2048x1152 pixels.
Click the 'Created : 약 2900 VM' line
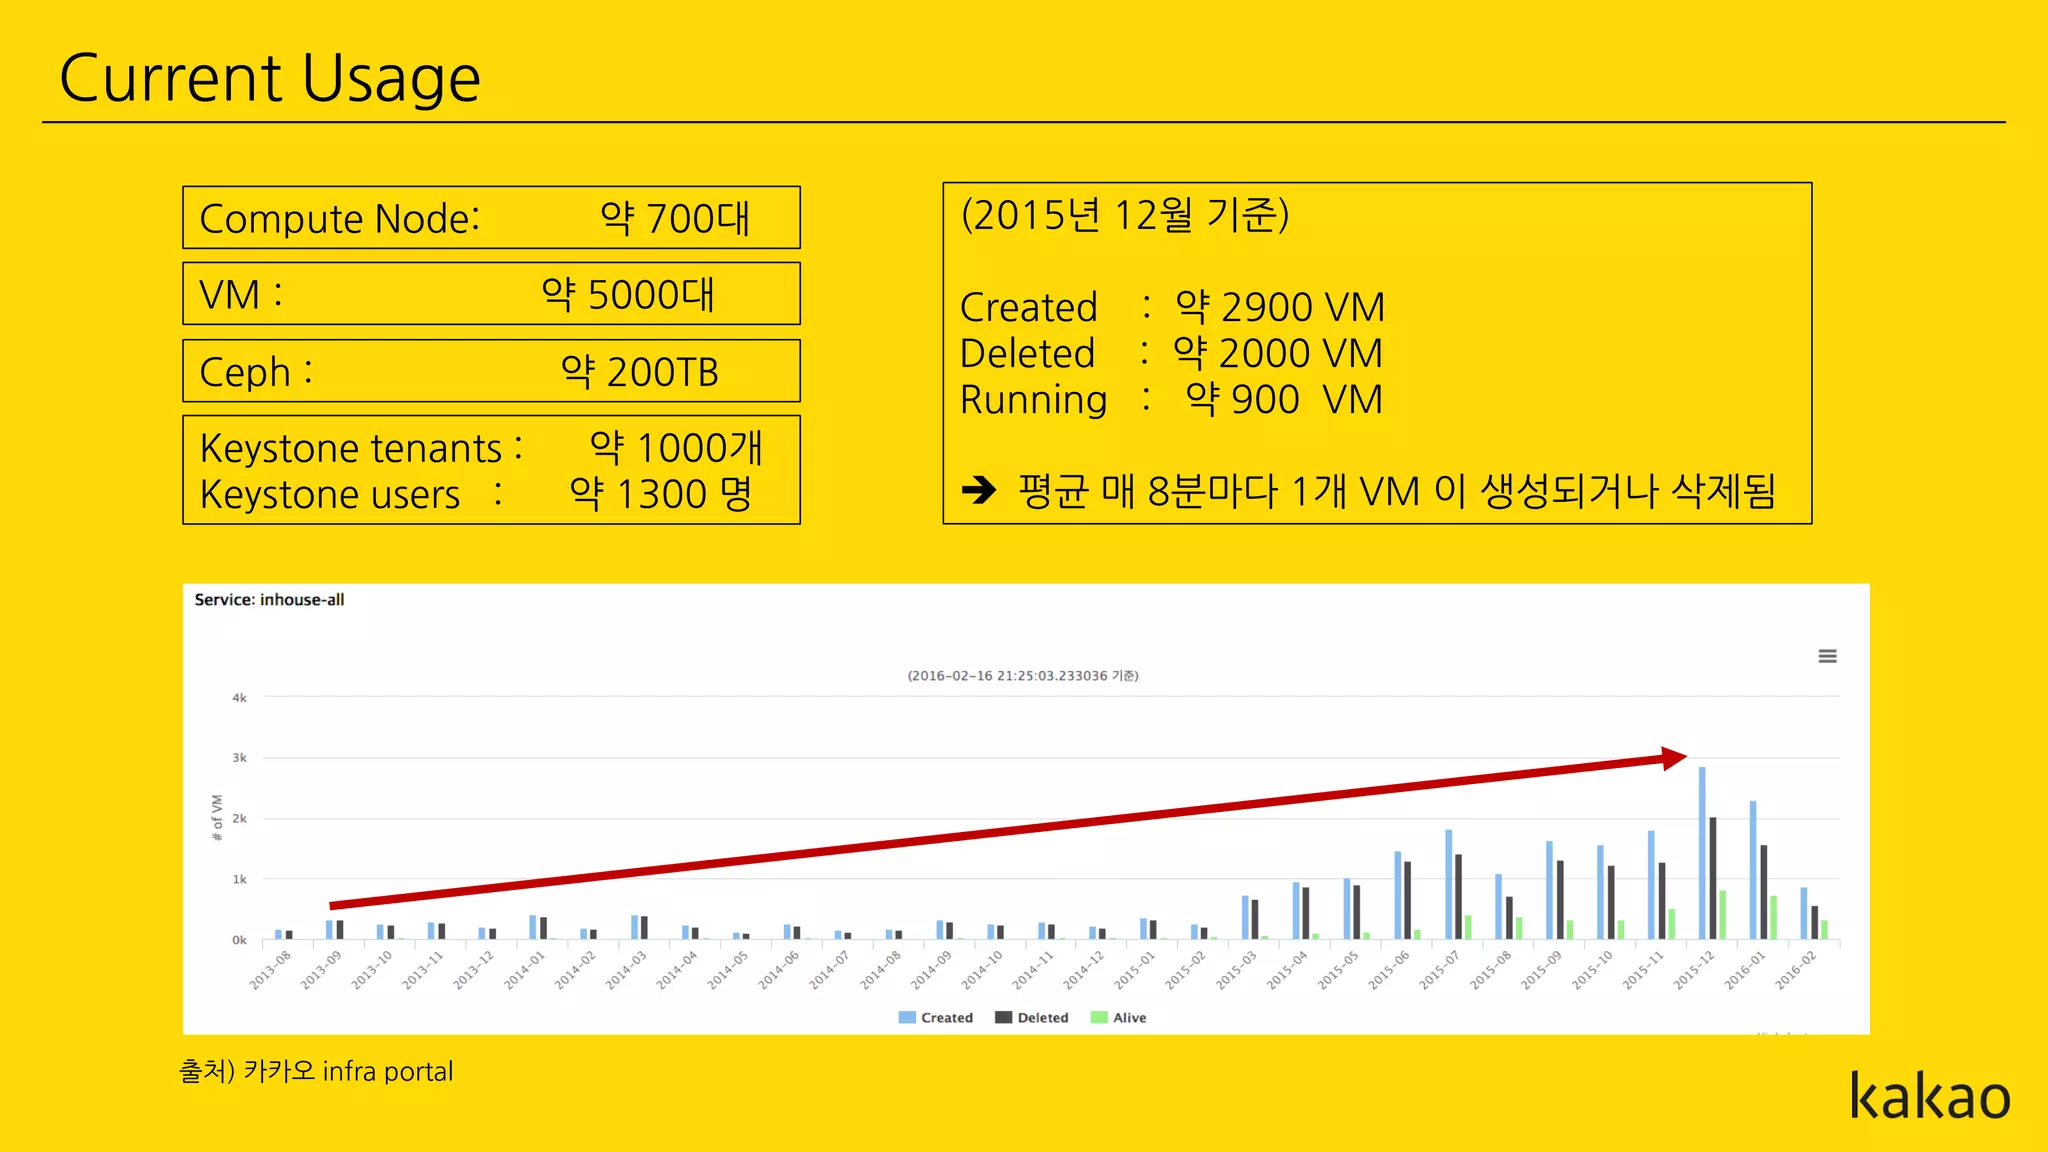1172,307
